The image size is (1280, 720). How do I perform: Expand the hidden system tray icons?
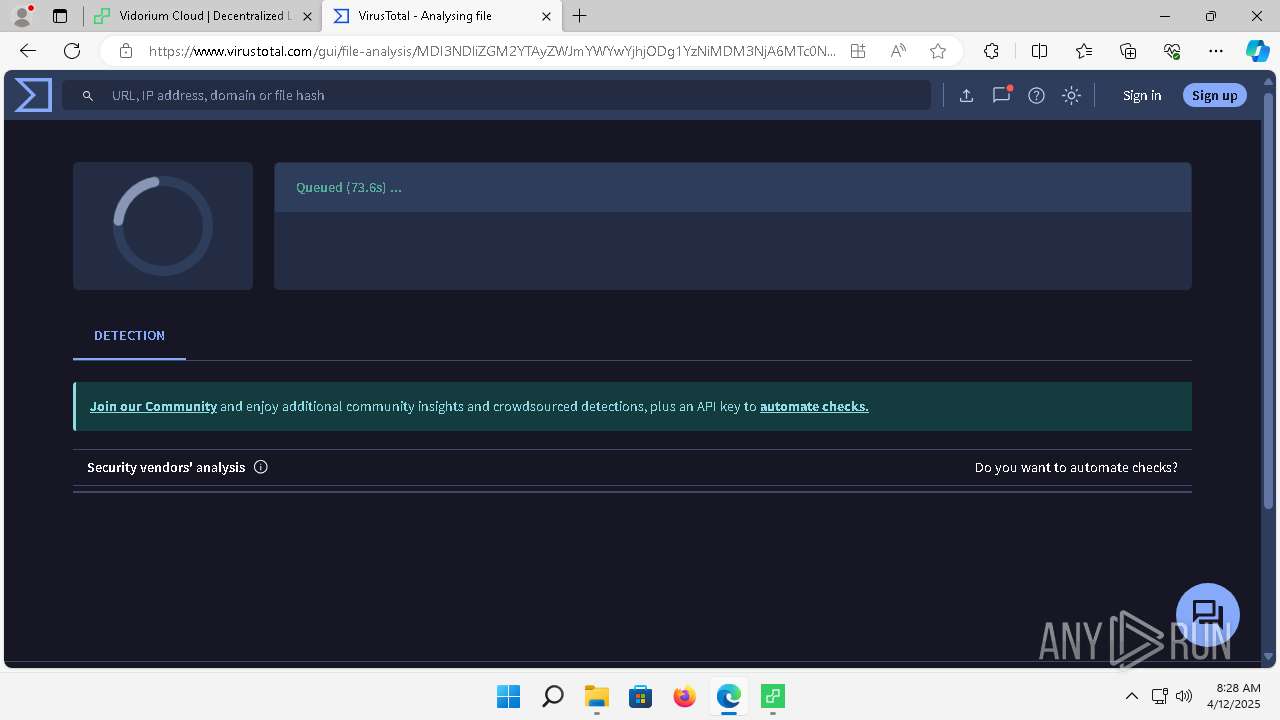[1131, 696]
